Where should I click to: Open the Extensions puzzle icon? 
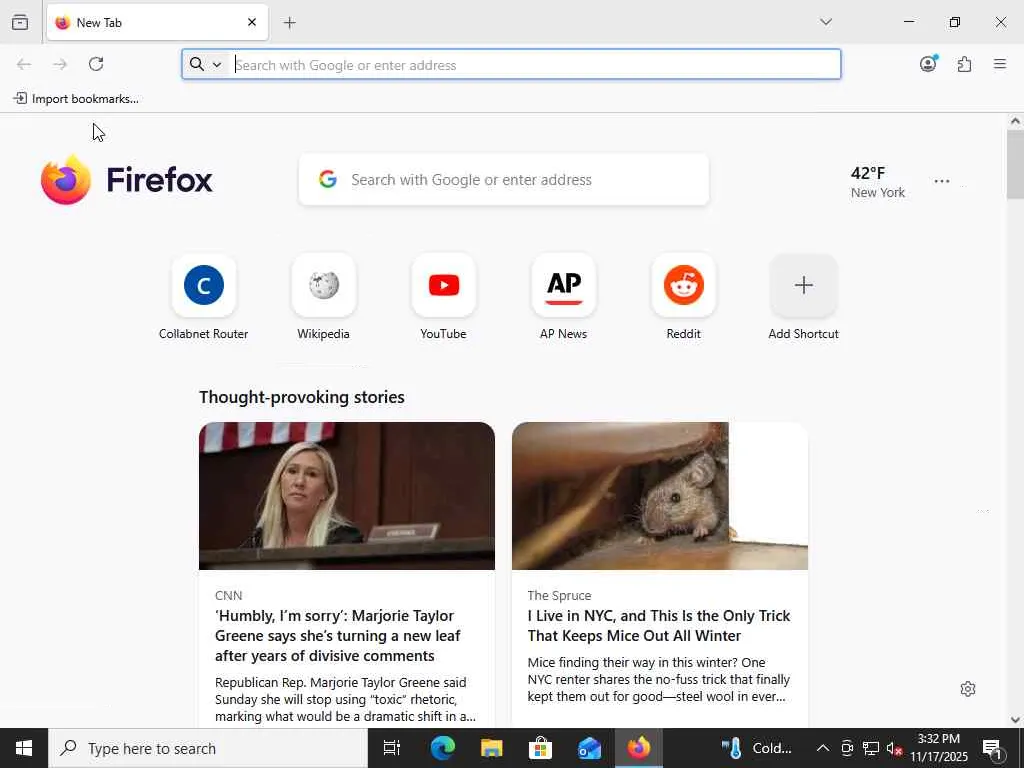(x=965, y=64)
